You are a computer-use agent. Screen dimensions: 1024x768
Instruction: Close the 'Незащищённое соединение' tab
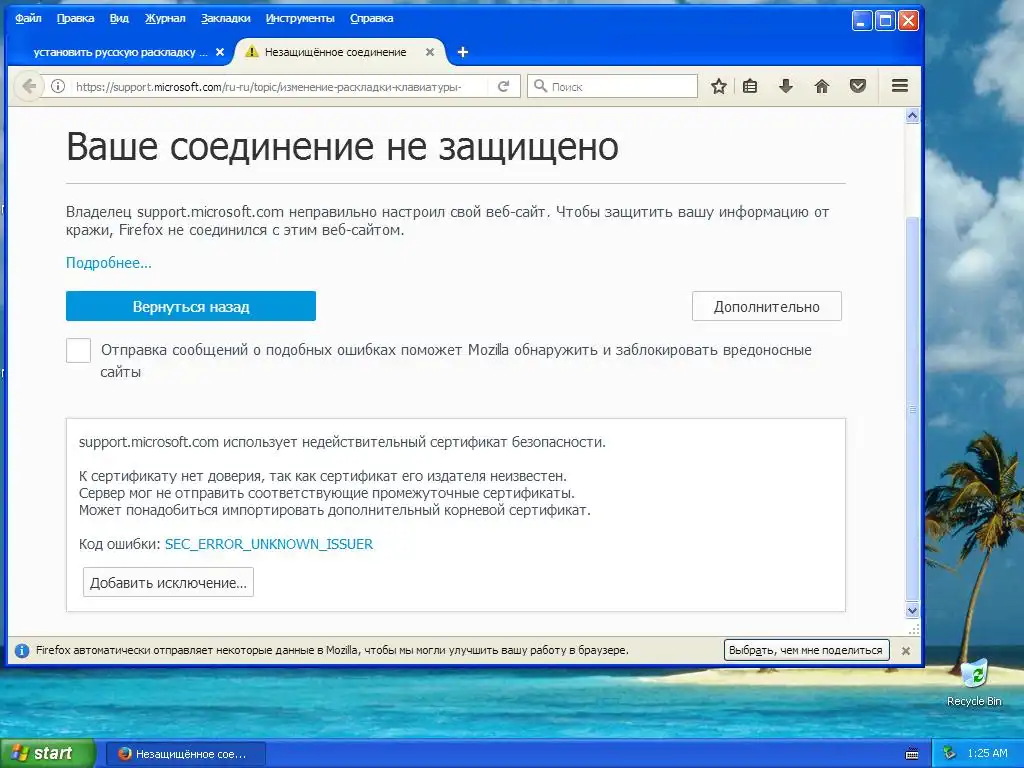tap(430, 52)
